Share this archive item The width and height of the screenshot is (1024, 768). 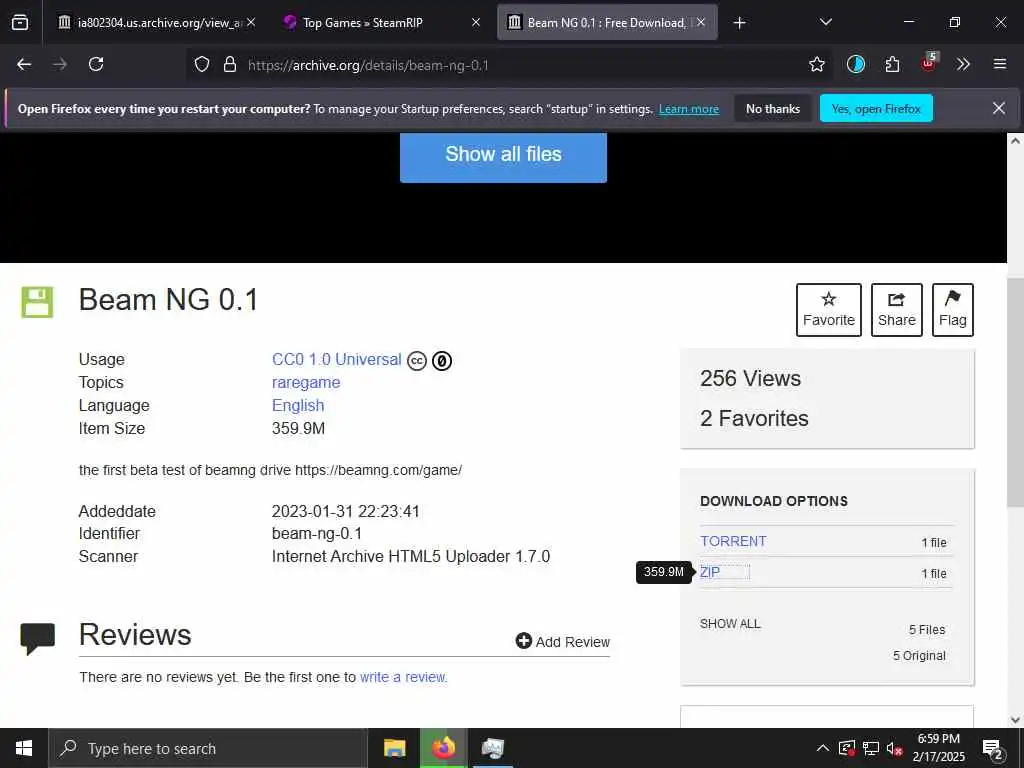(x=897, y=310)
